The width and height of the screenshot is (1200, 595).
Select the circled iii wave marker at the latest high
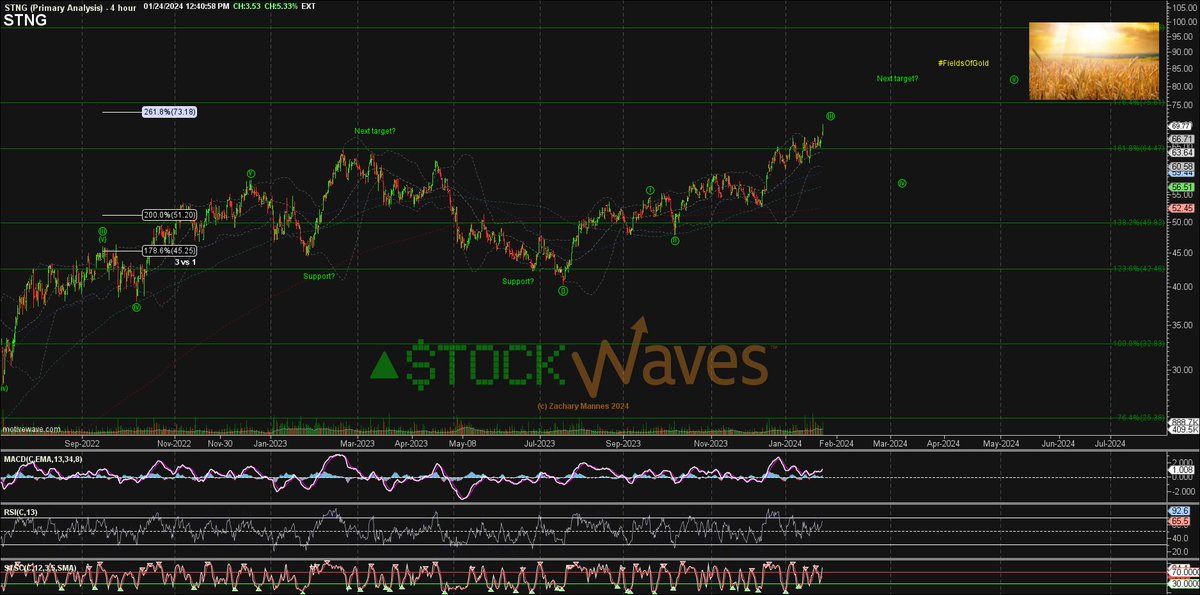830,116
